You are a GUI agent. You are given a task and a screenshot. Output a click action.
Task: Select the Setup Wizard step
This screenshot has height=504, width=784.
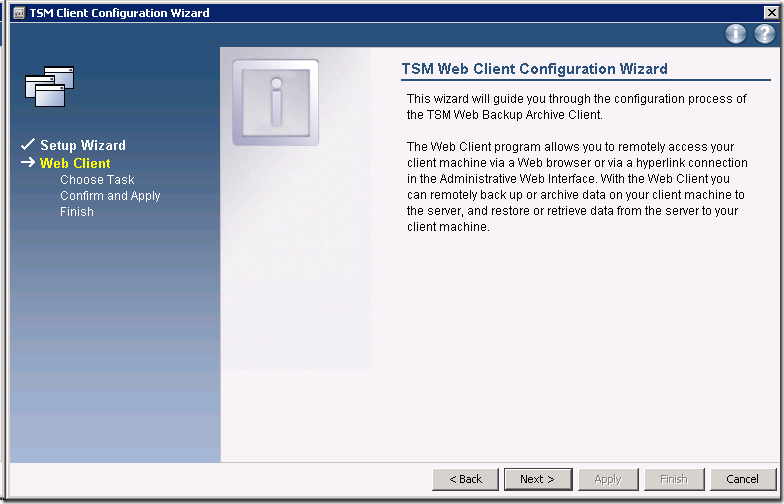click(x=83, y=146)
